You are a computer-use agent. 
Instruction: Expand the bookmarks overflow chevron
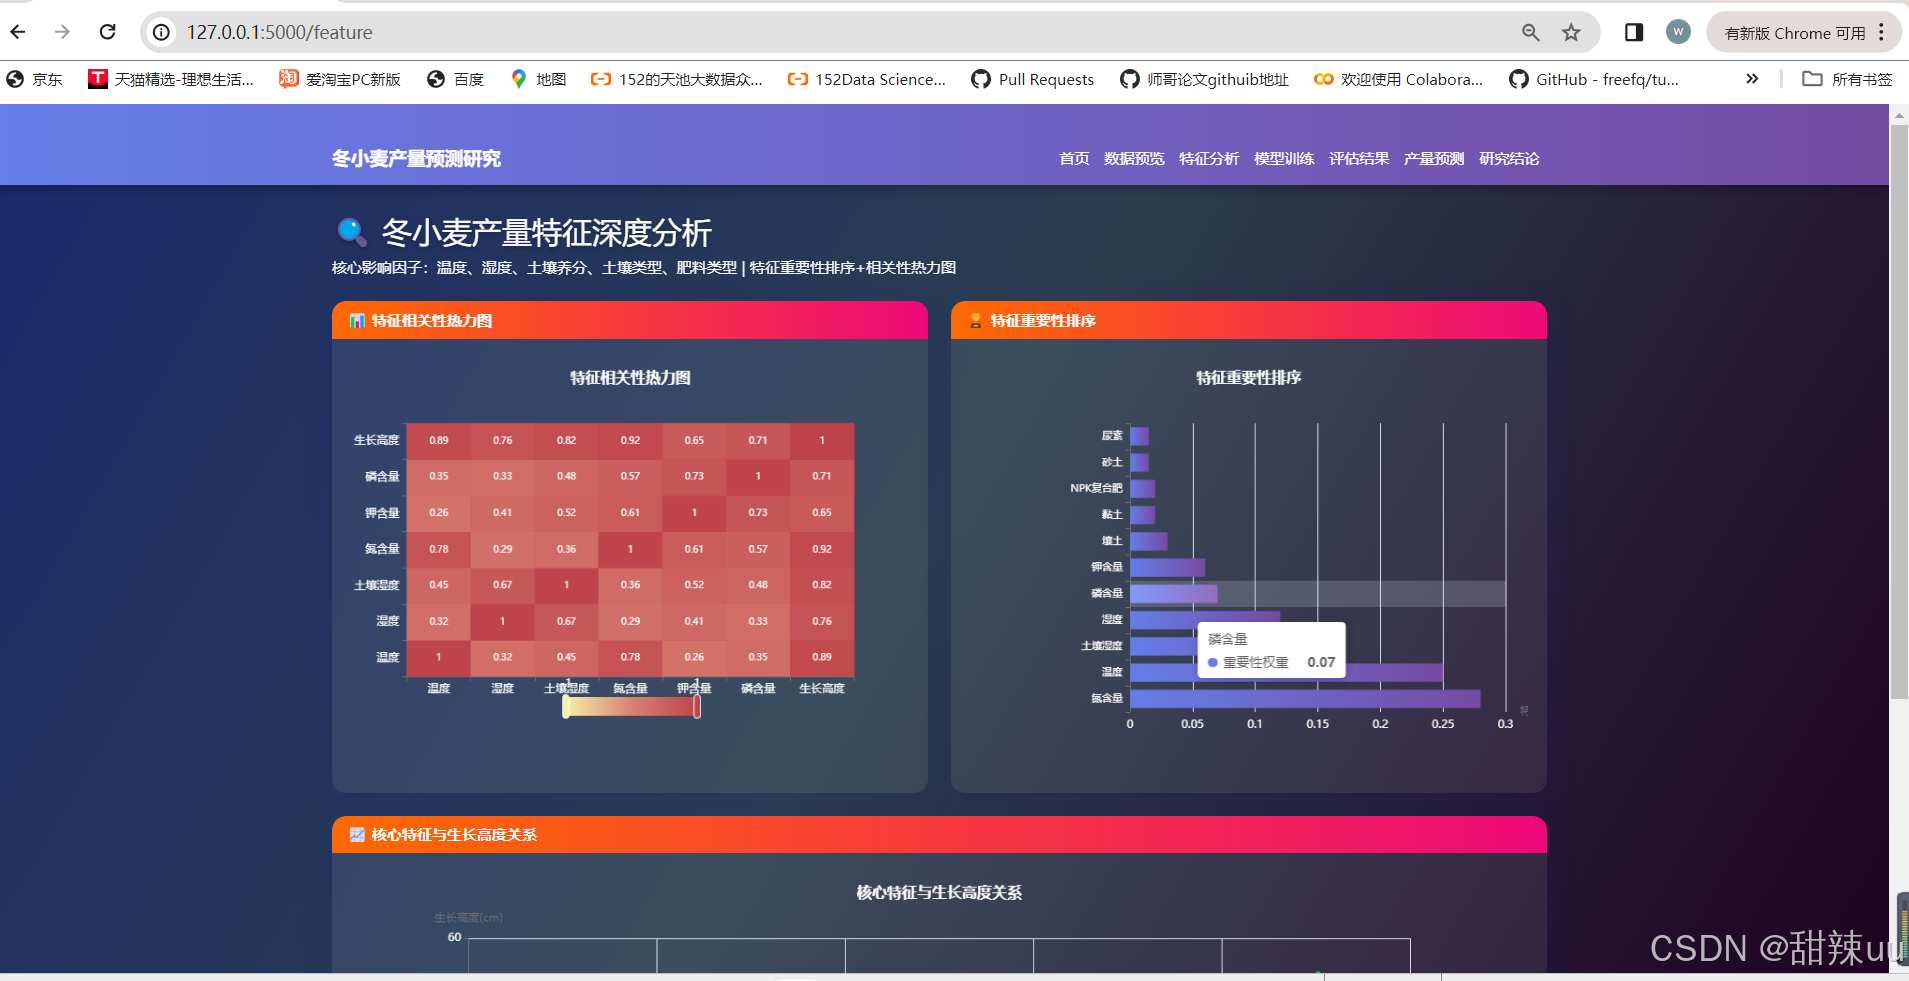[1752, 79]
